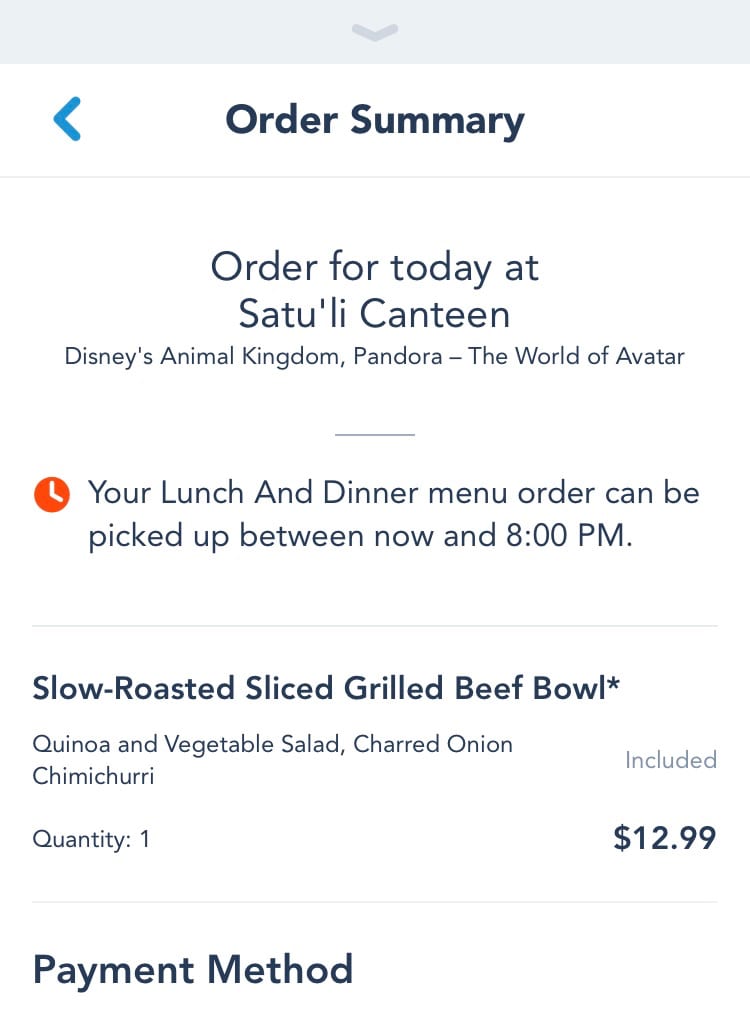Tap the Quantity: 1 label
This screenshot has height=1027, width=750.
pos(91,839)
